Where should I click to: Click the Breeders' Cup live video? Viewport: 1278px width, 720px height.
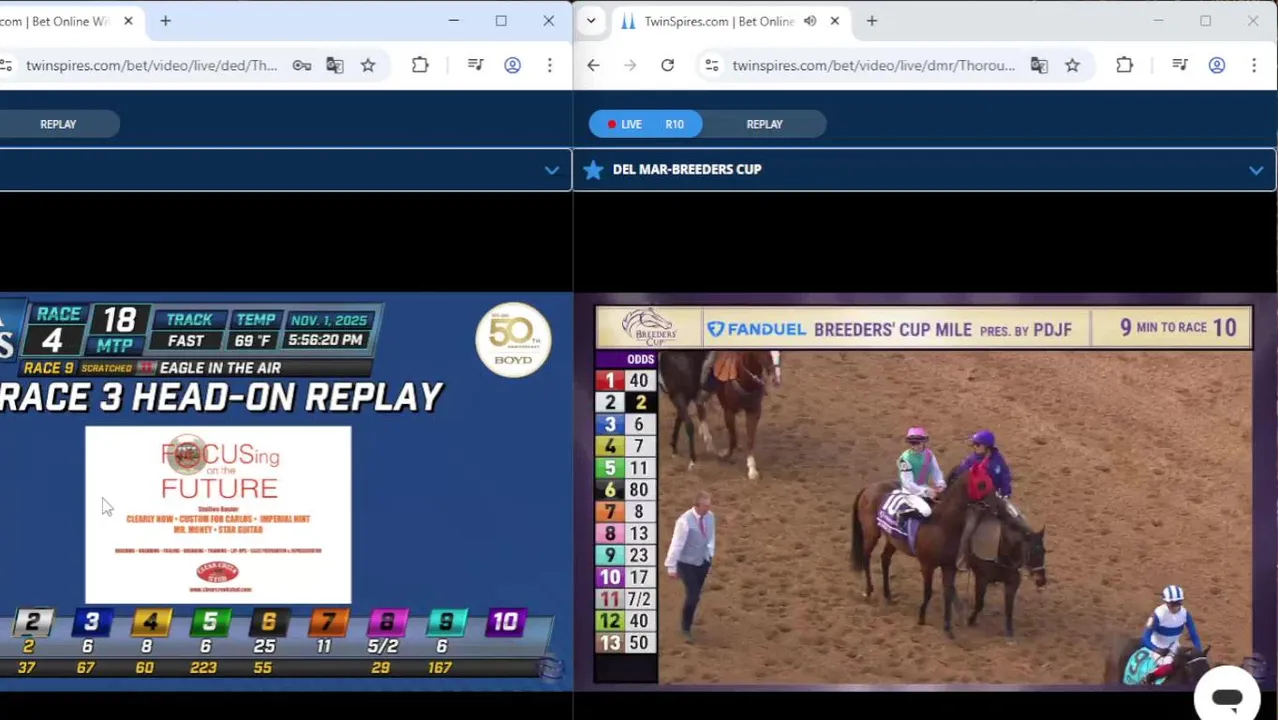(925, 494)
